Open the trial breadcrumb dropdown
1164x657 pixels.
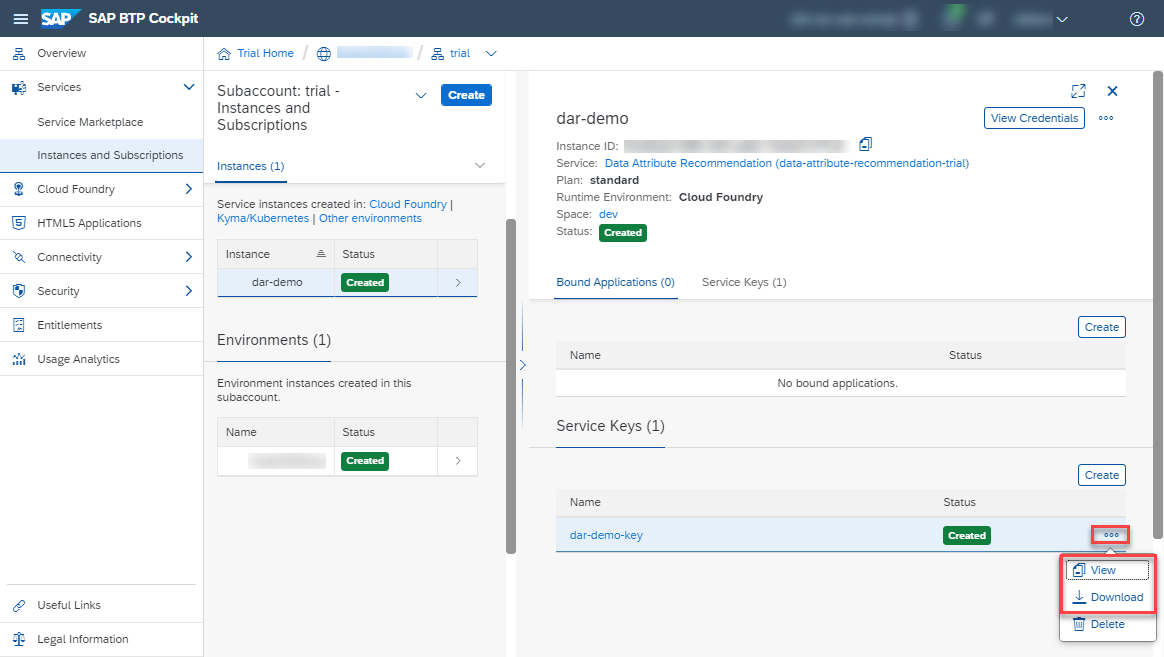(491, 53)
